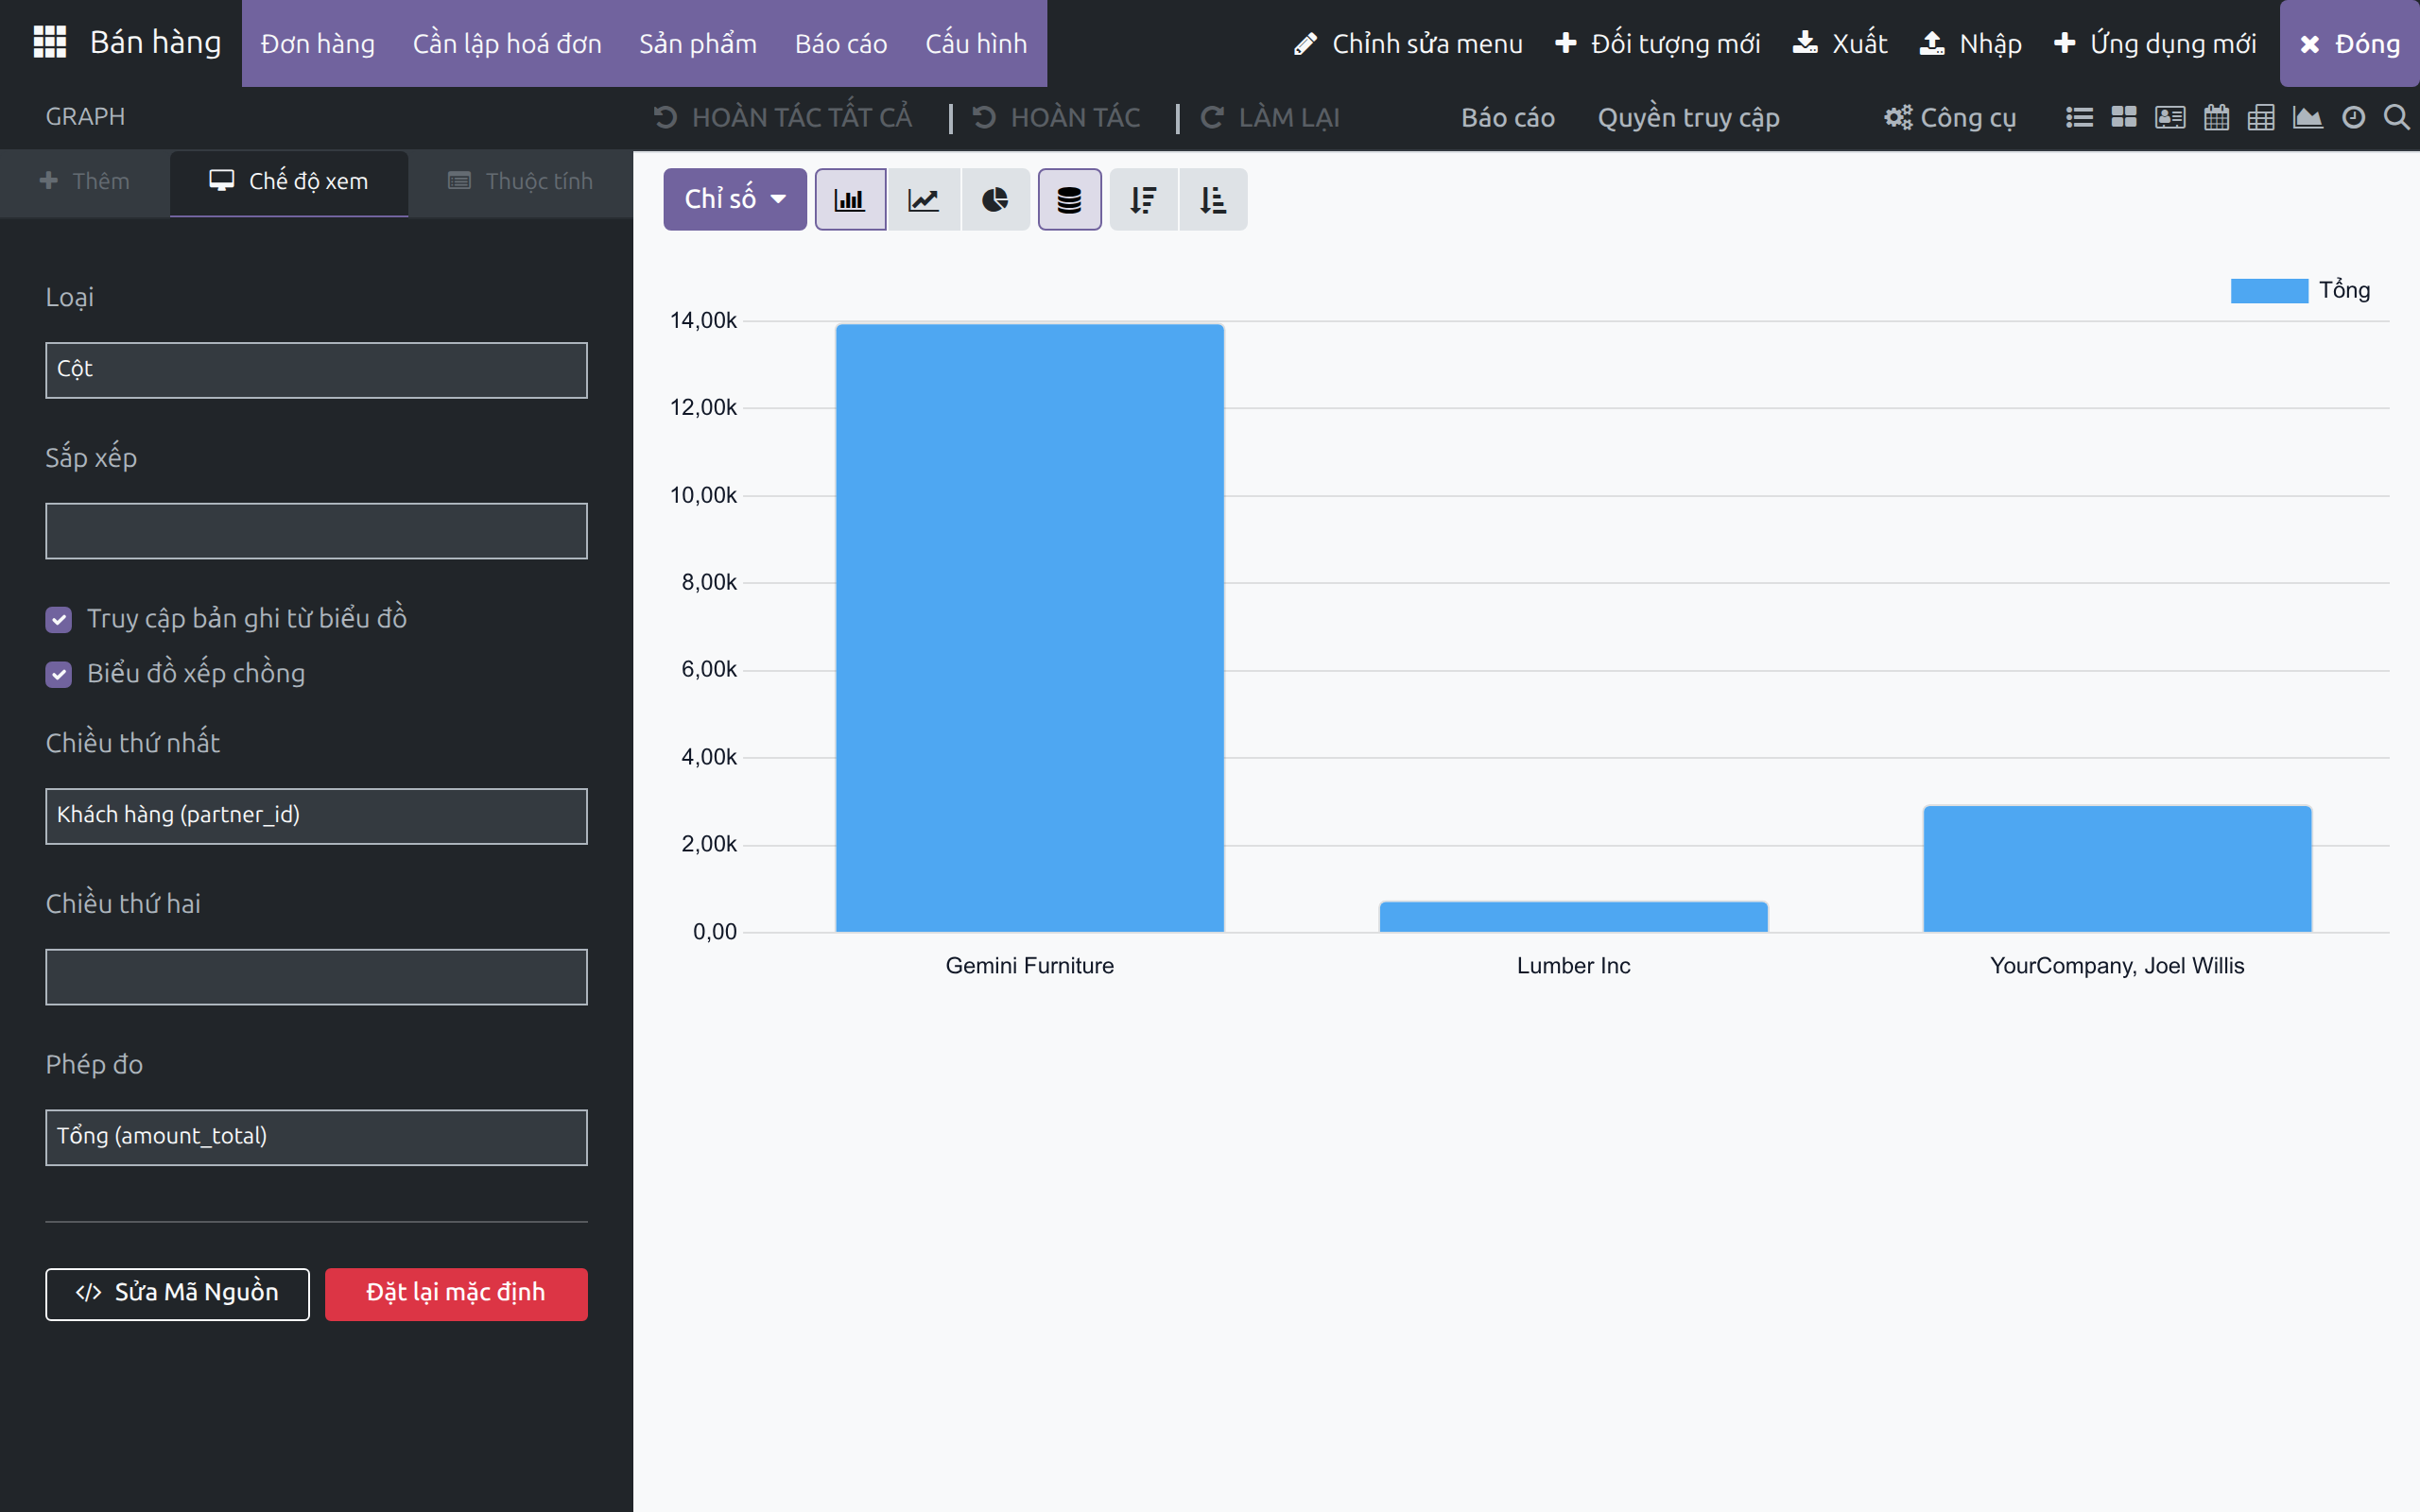
Task: Click Đặt lại mặc định button
Action: tap(456, 1294)
